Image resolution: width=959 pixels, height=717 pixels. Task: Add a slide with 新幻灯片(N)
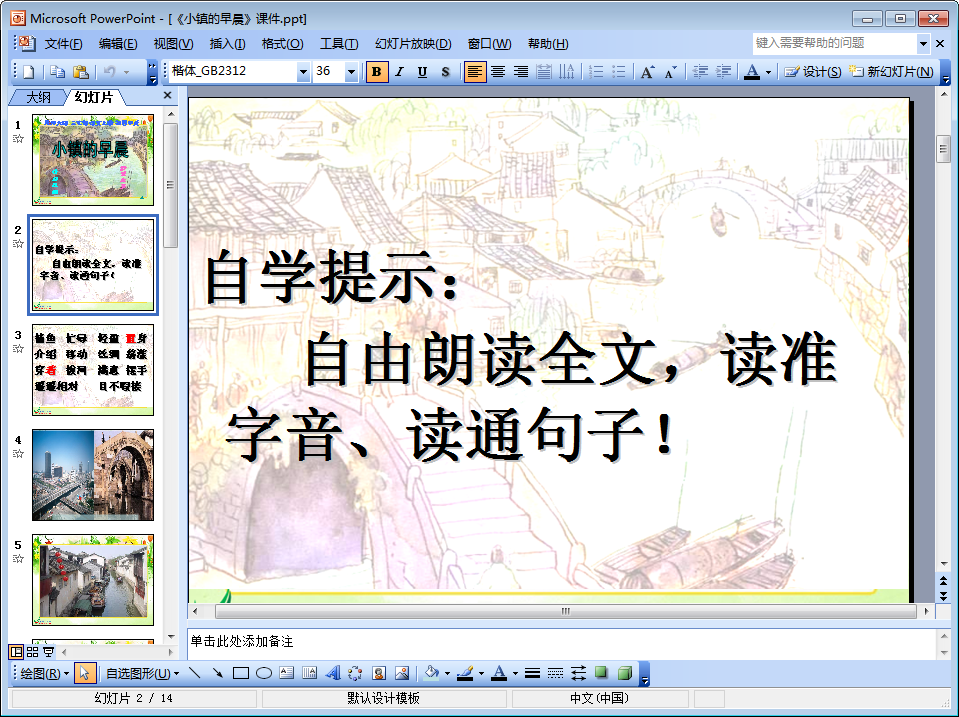coord(891,72)
